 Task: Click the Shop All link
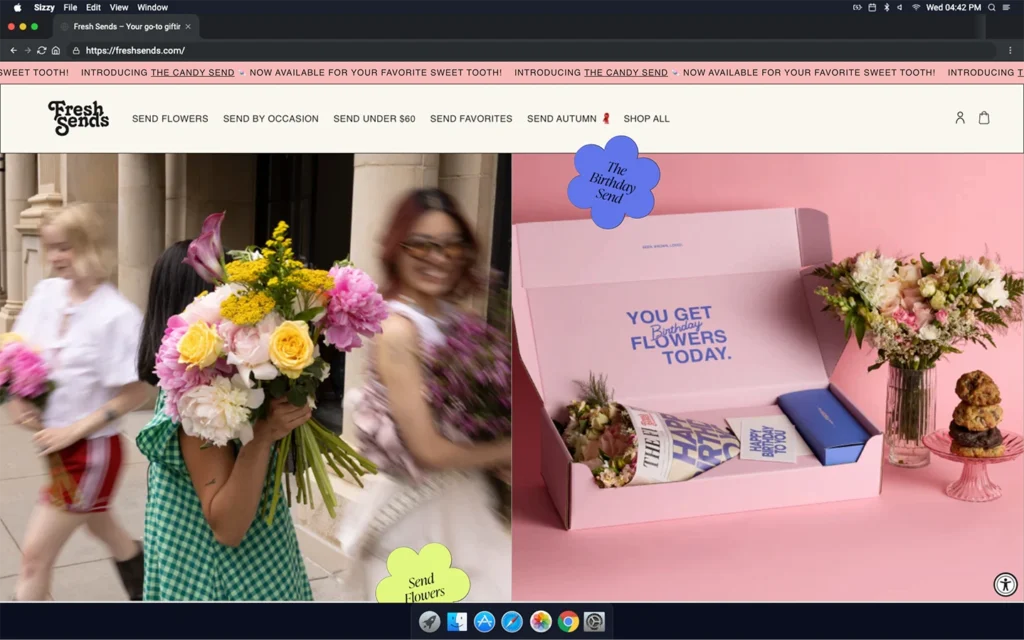(x=646, y=119)
